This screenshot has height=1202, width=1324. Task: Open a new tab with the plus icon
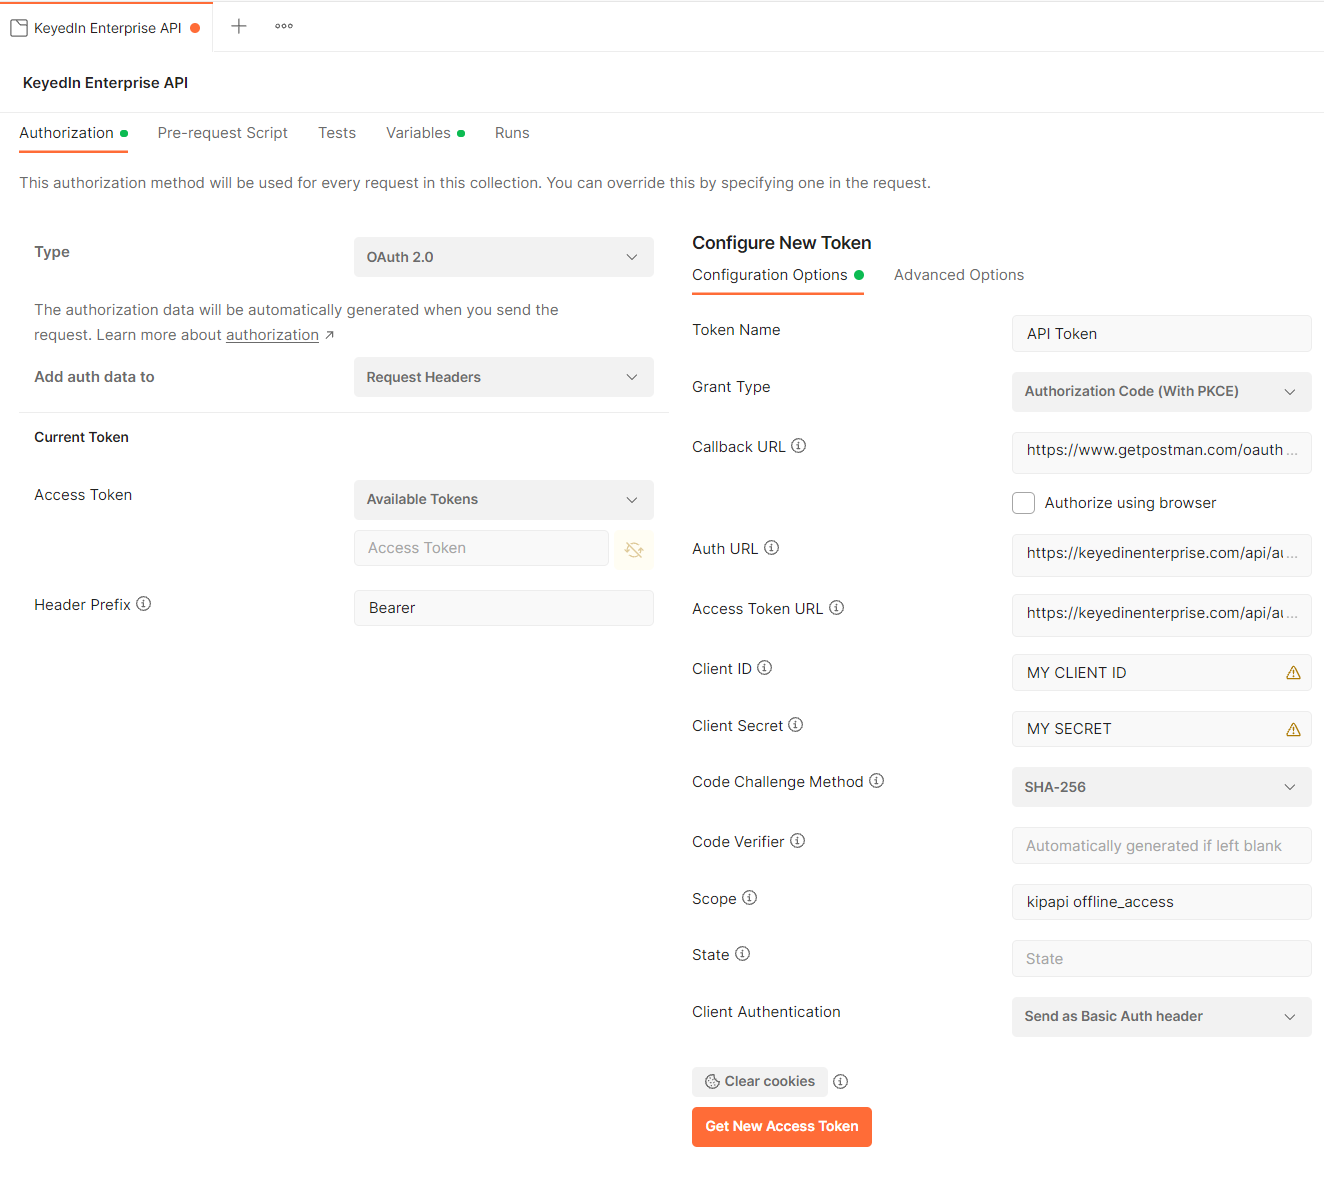[238, 26]
